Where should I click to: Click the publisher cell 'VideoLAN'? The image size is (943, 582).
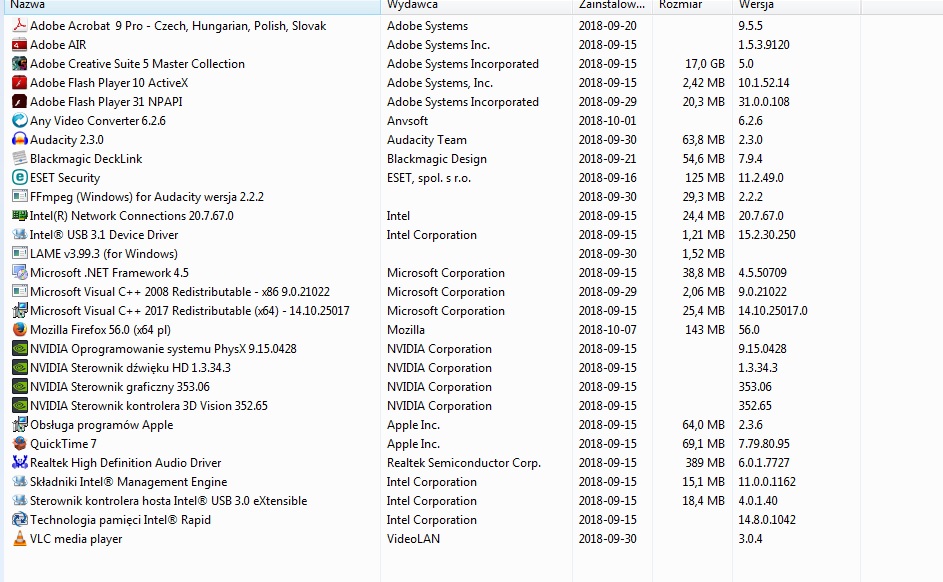pos(413,539)
